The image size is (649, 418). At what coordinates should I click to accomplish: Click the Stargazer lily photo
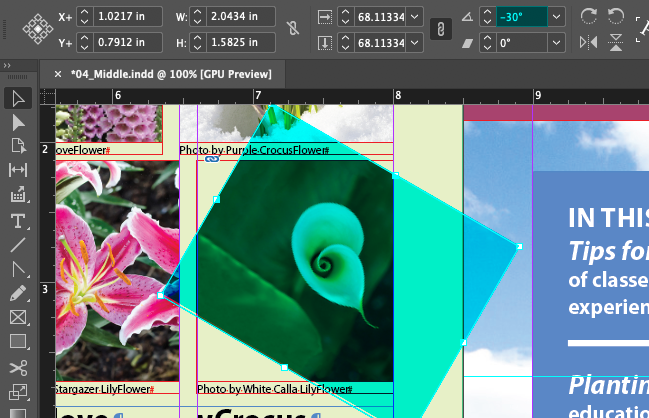click(x=118, y=271)
